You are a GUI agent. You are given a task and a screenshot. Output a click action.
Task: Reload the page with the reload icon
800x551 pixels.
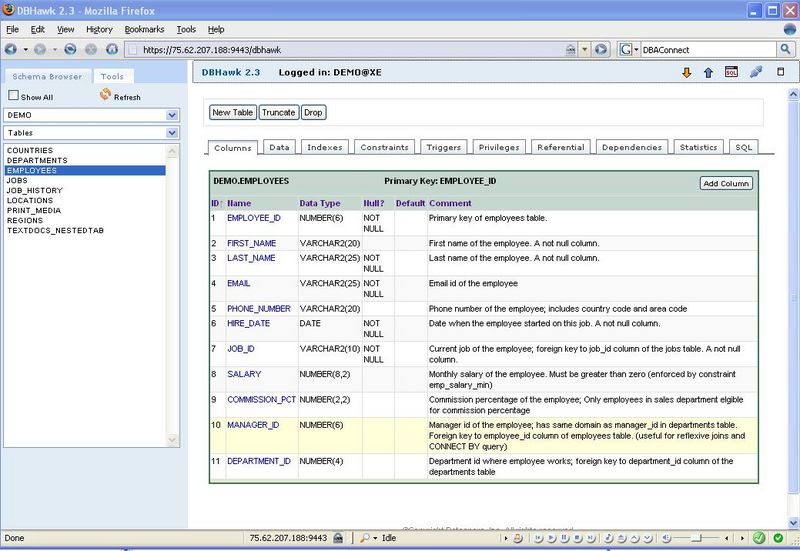[x=70, y=49]
